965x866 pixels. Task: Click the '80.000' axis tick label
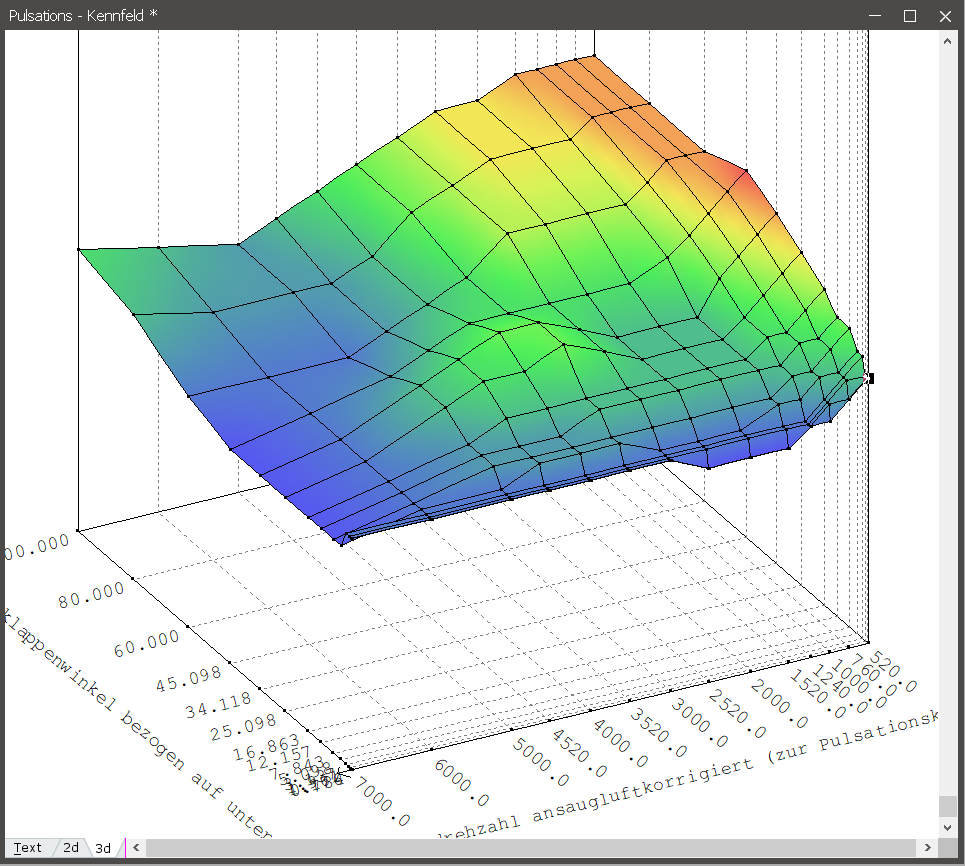click(92, 595)
